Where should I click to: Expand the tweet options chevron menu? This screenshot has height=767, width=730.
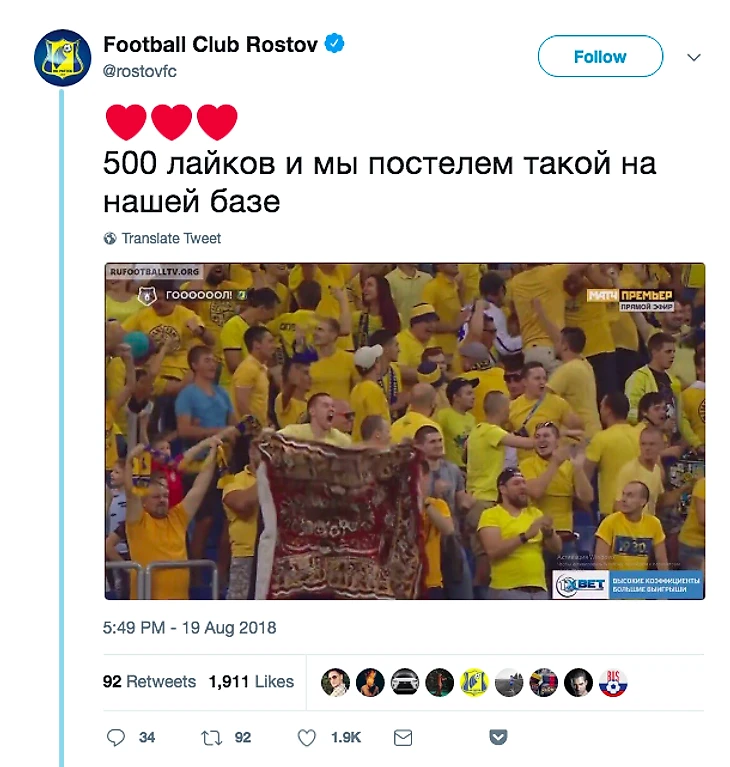[694, 57]
